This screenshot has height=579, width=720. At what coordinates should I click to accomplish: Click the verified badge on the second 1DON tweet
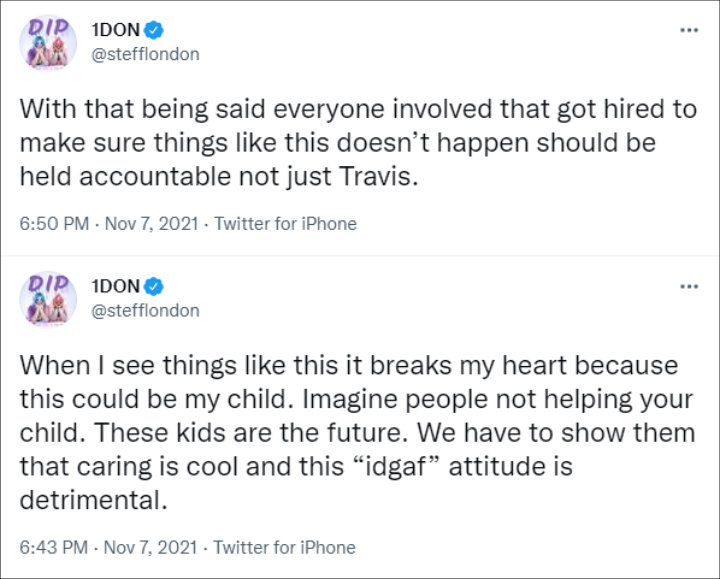coord(154,287)
